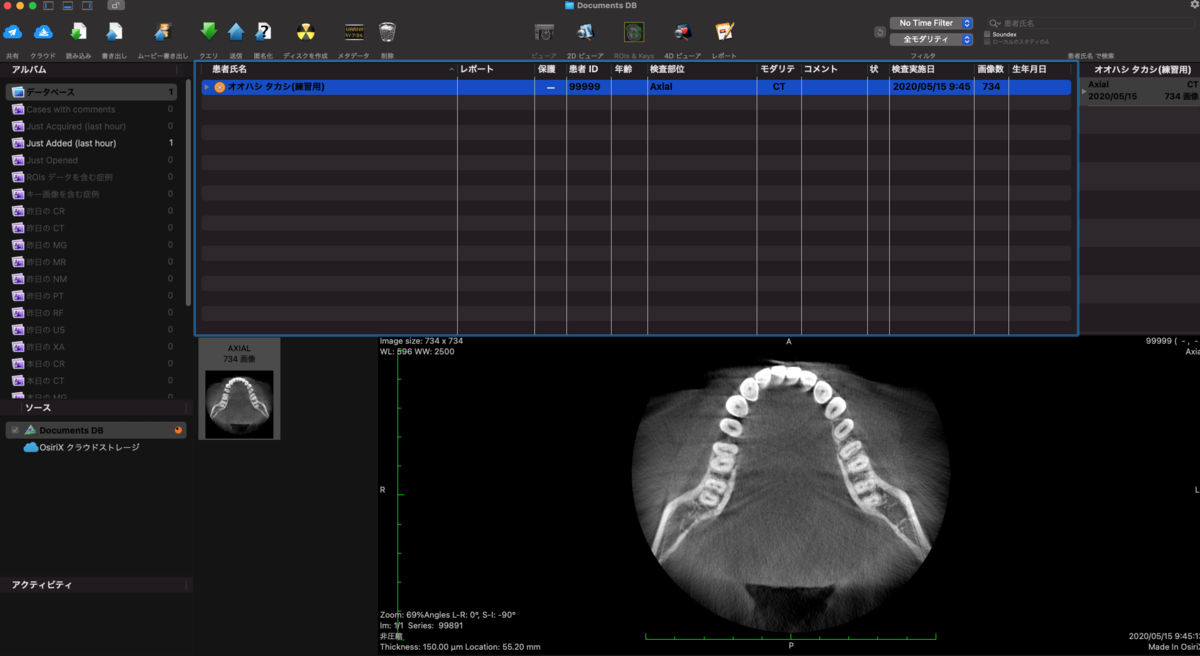The width and height of the screenshot is (1200, 656).
Task: Click the 検査部位 column header
Action: tap(702, 70)
